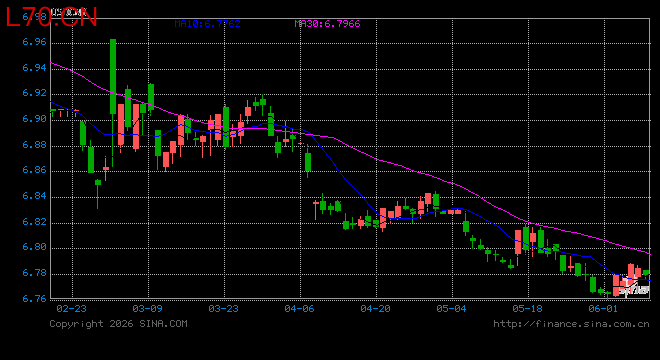Select the 6.92 price axis label

[35, 93]
